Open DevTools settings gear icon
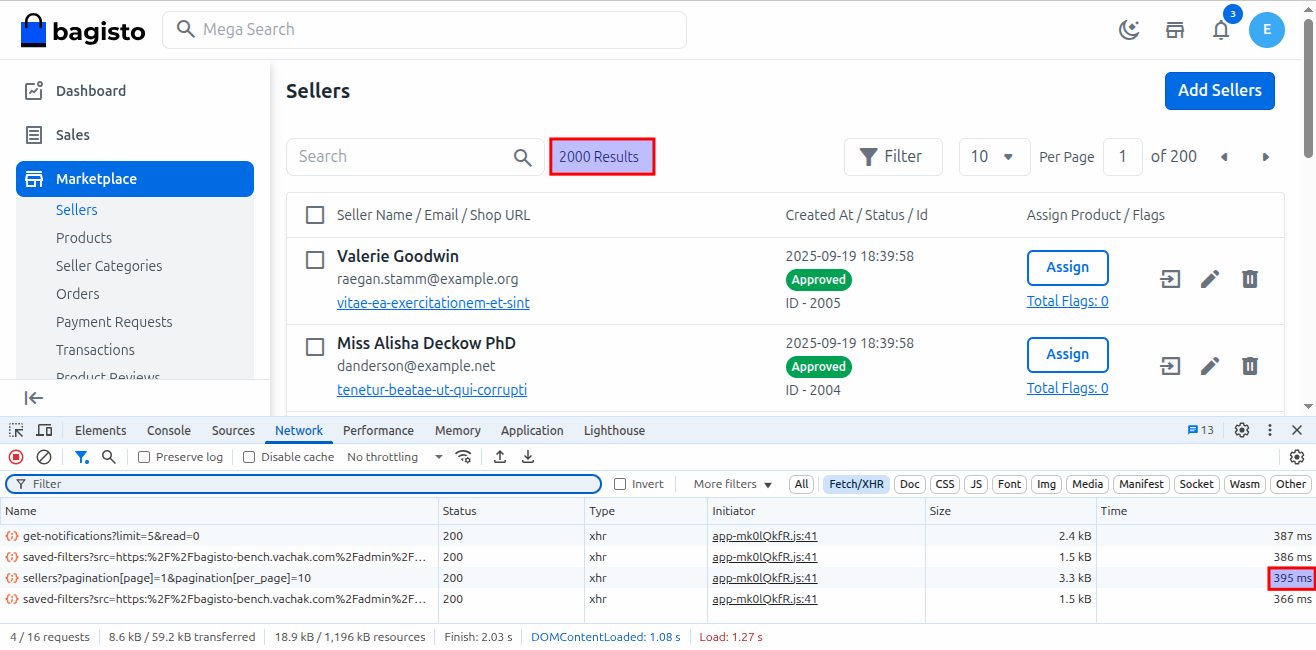The image size is (1316, 650). pos(1242,430)
